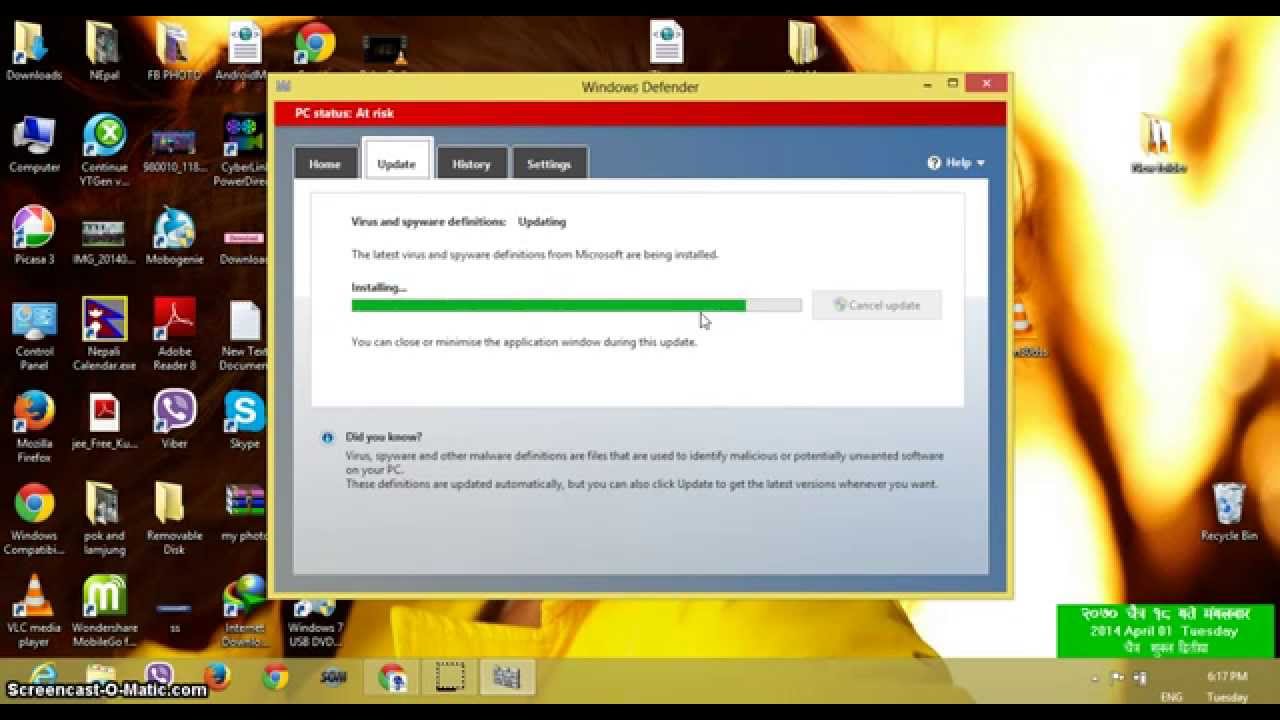Open the Home tab in Windows Defender
Viewport: 1280px width, 720px height.
[325, 164]
